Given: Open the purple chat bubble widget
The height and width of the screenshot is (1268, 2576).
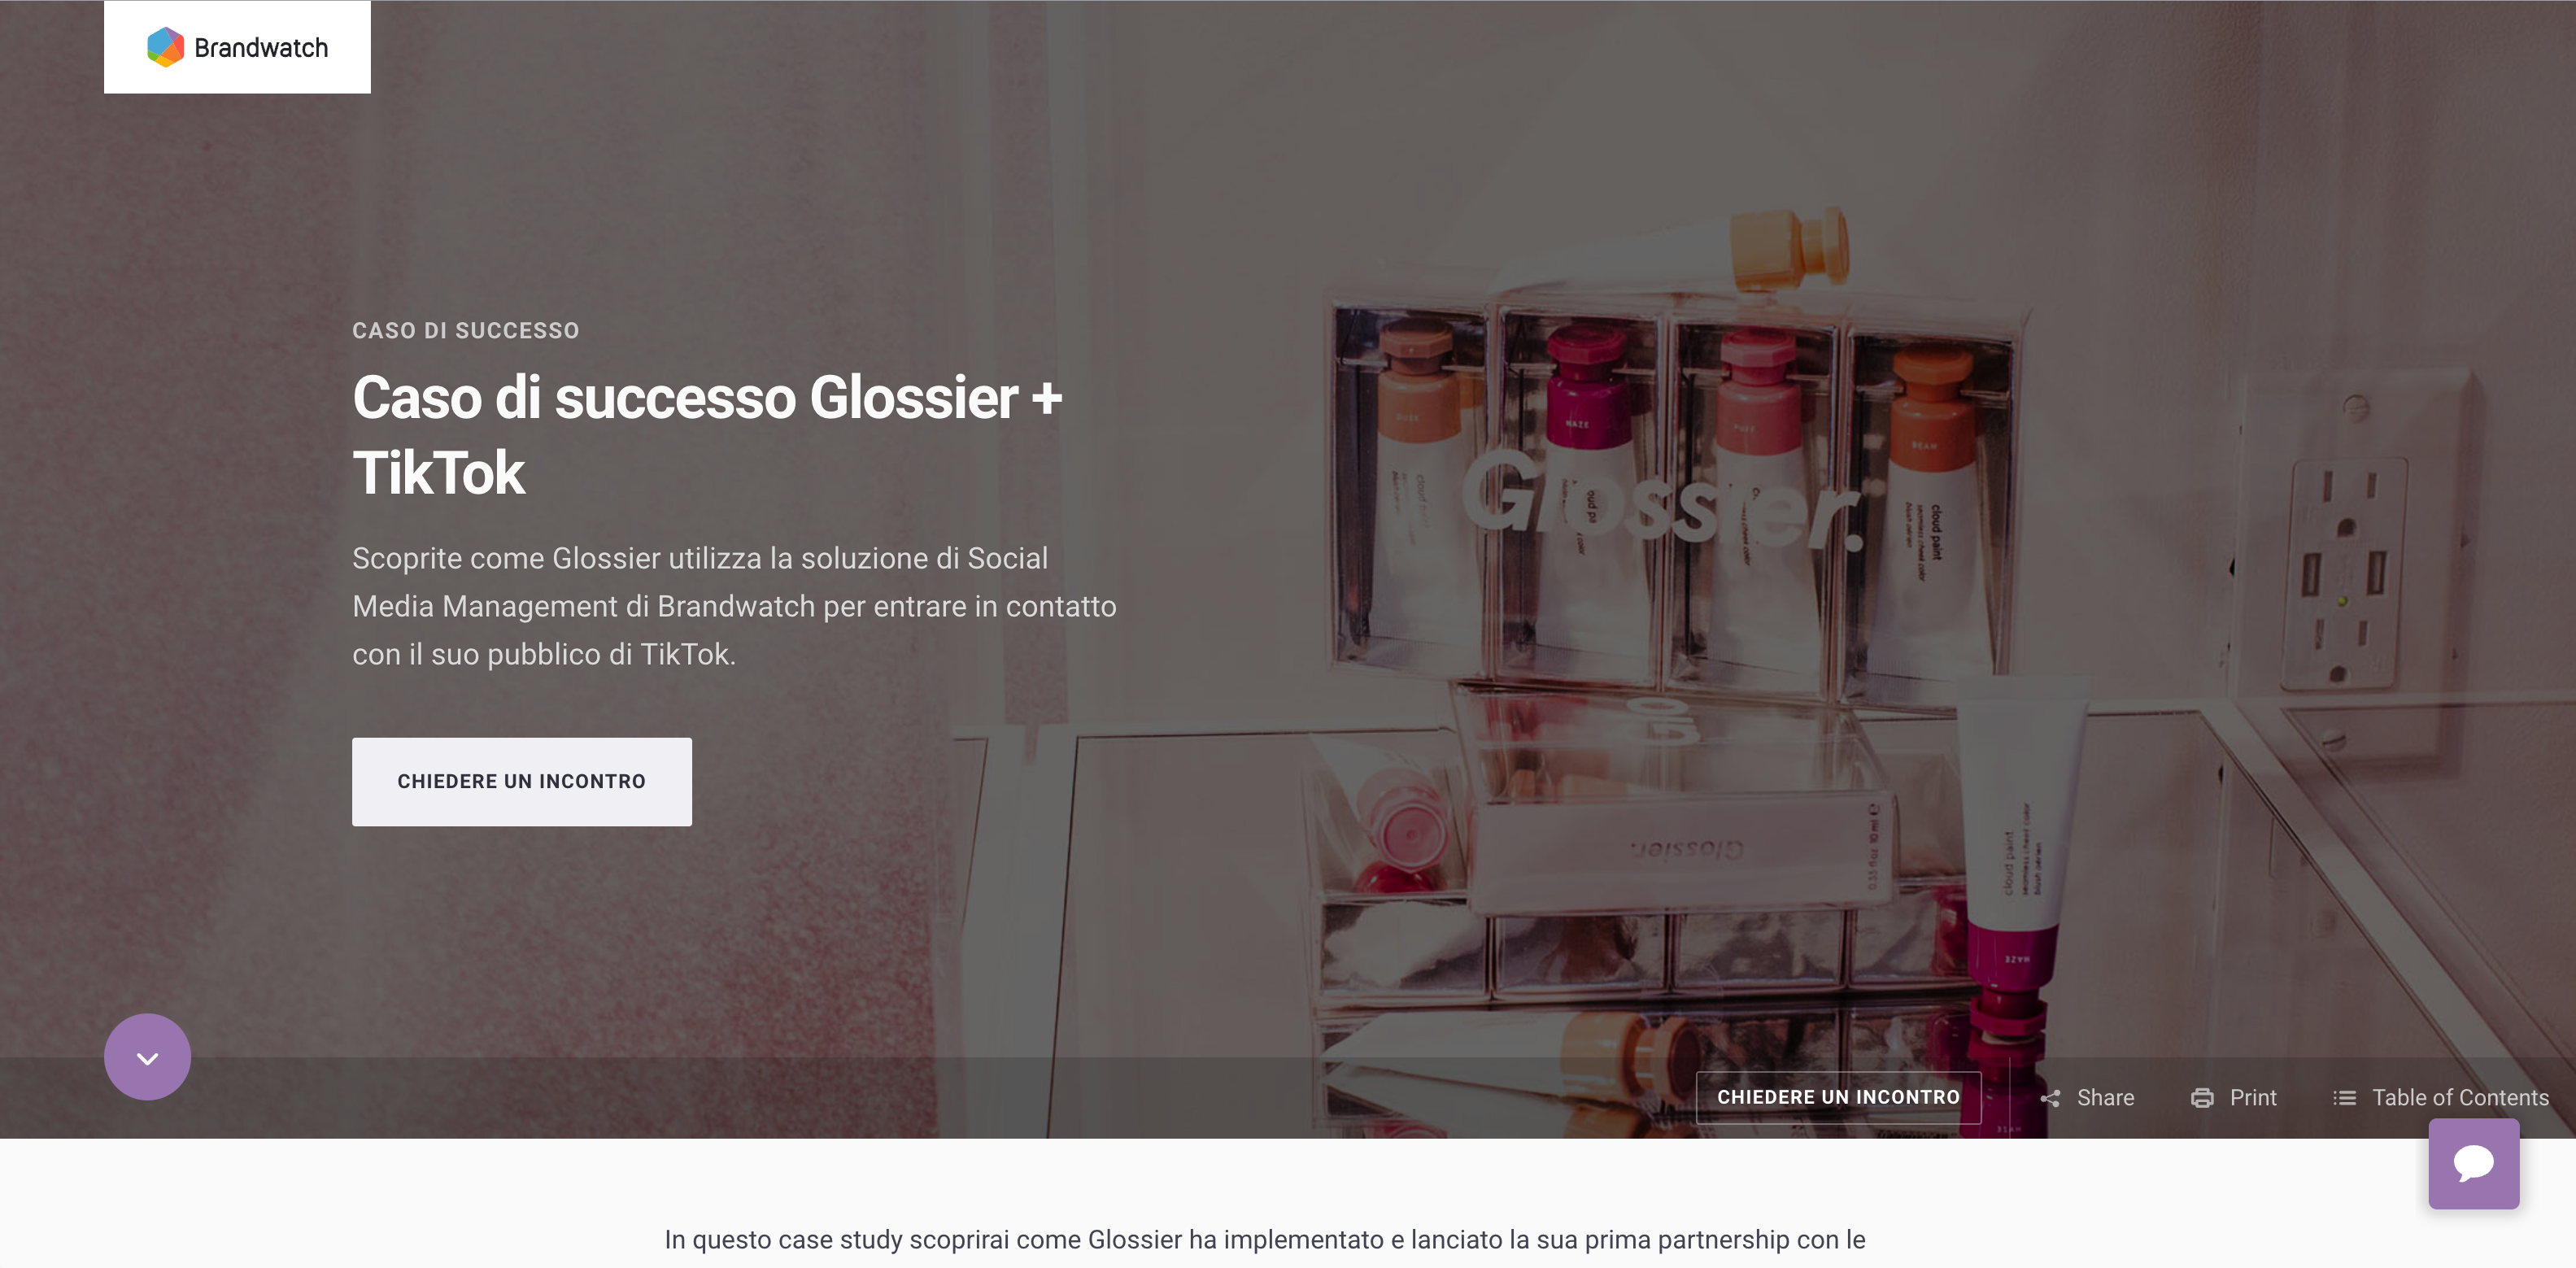Looking at the screenshot, I should (2474, 1163).
